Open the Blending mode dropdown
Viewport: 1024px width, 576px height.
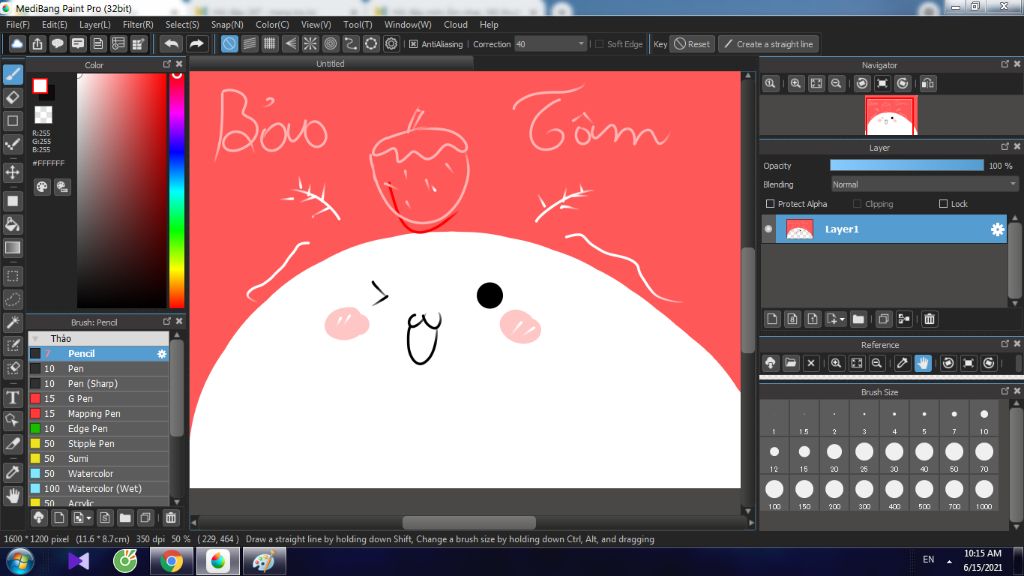click(923, 185)
